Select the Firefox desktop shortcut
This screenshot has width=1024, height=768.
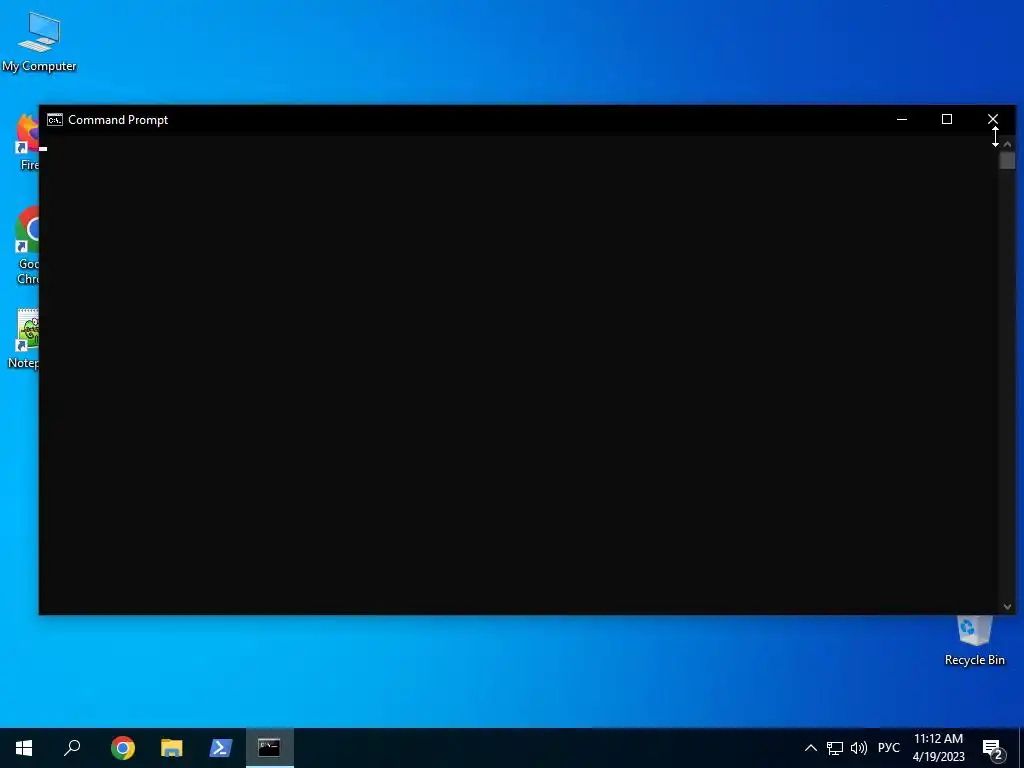[26, 142]
